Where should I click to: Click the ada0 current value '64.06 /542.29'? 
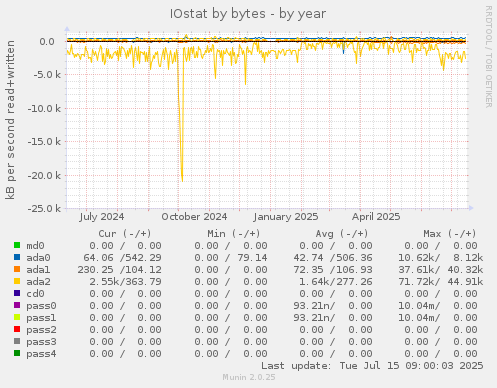[122, 258]
